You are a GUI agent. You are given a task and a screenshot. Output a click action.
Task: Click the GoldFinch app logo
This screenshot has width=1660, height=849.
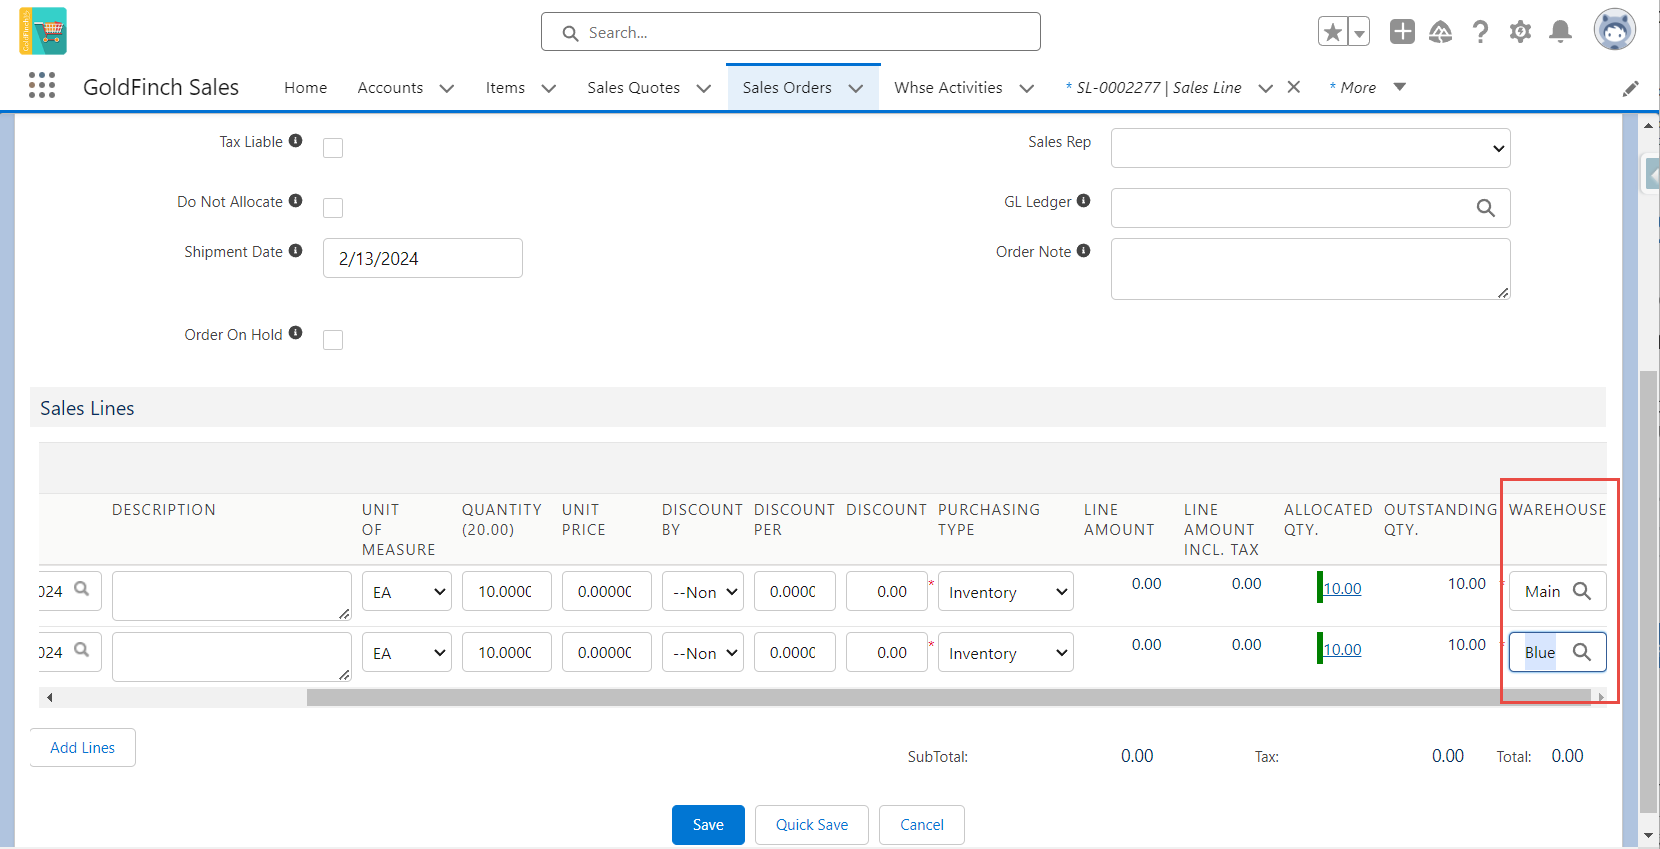43,31
